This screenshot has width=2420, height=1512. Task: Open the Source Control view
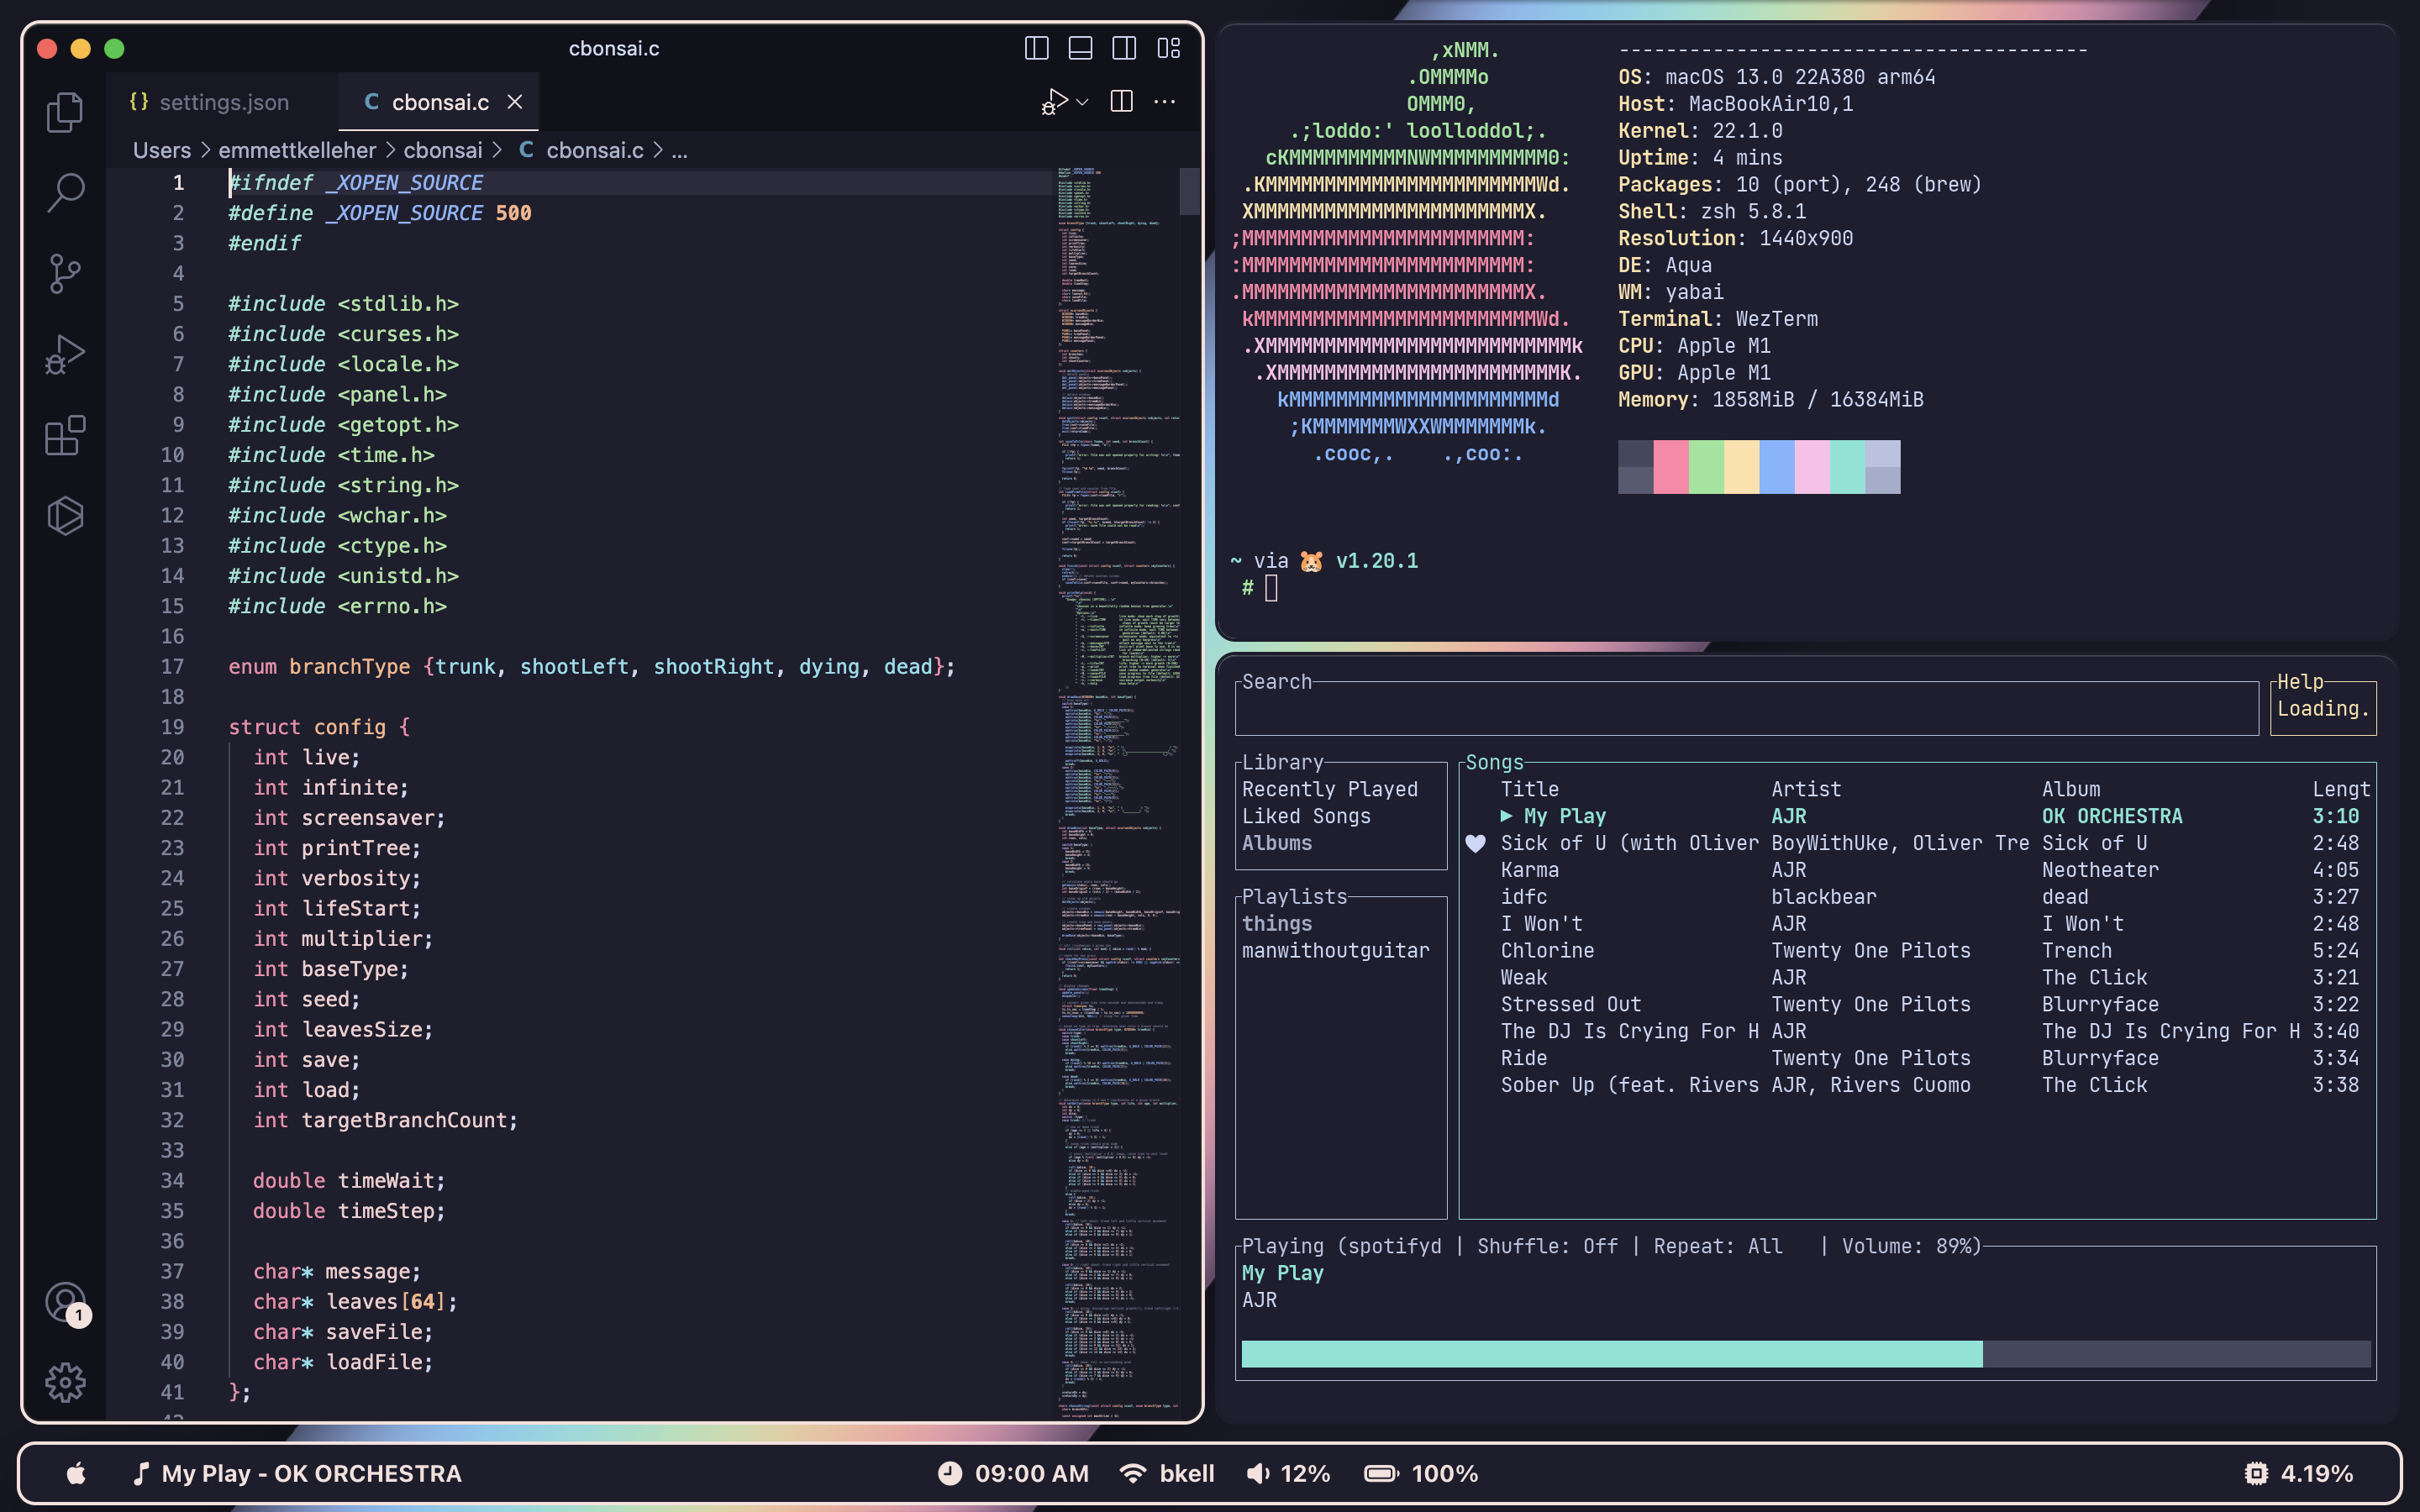pos(64,272)
